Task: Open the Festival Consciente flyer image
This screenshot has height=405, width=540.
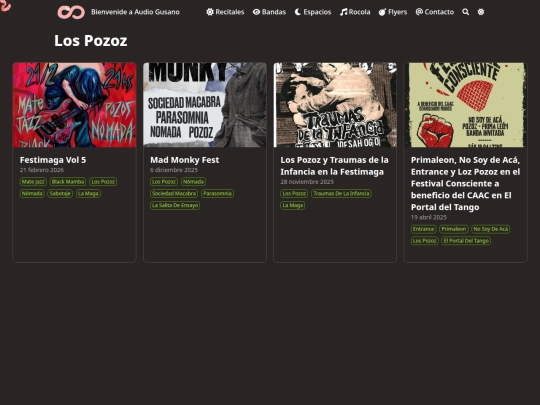Action: (x=466, y=105)
